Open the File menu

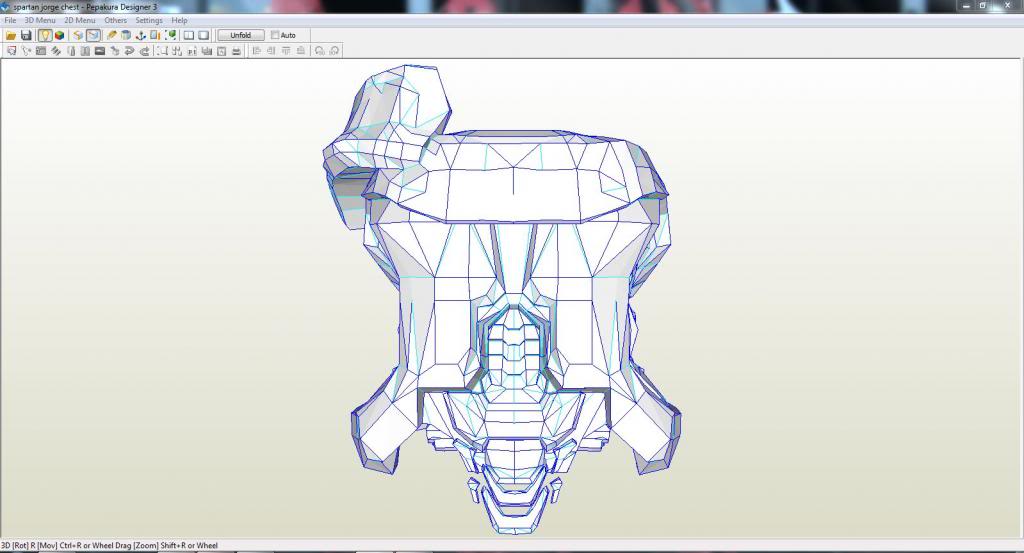pyautogui.click(x=10, y=20)
